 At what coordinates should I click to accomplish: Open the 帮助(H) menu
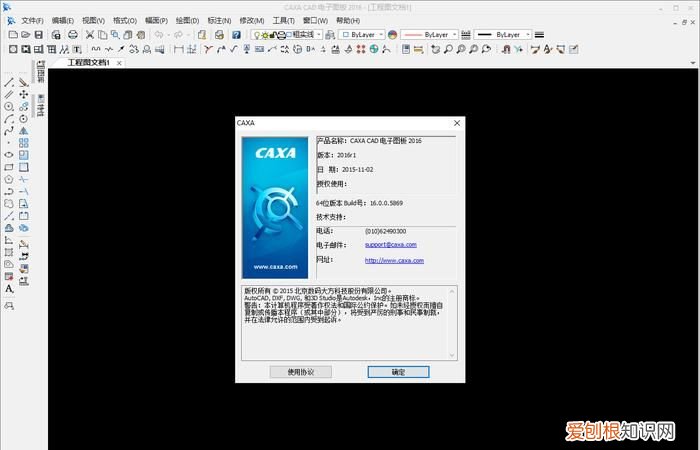coord(348,21)
